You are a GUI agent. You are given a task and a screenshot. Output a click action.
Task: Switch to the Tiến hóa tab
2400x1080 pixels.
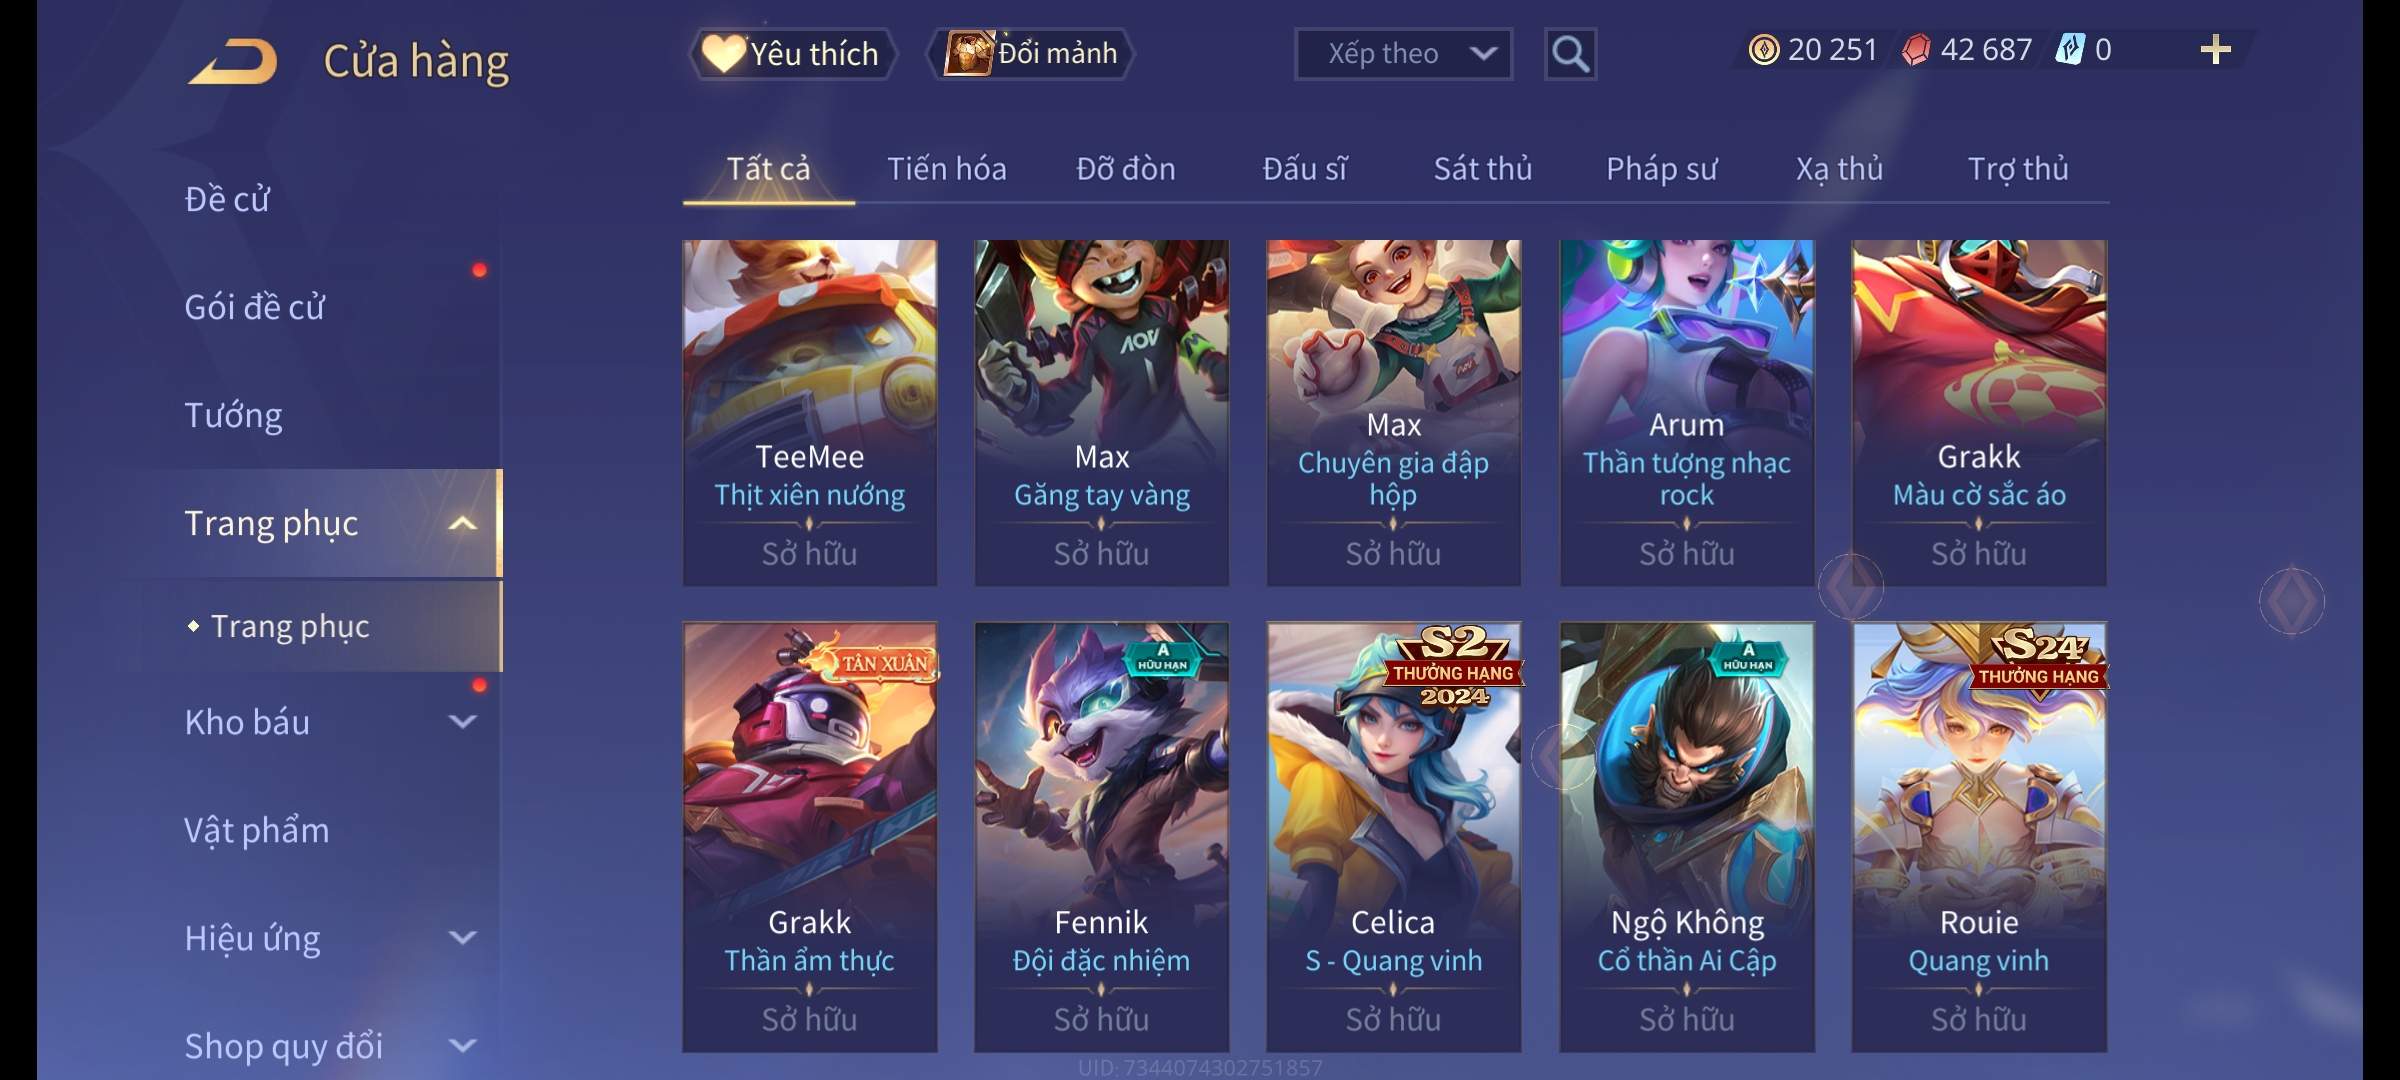click(947, 169)
